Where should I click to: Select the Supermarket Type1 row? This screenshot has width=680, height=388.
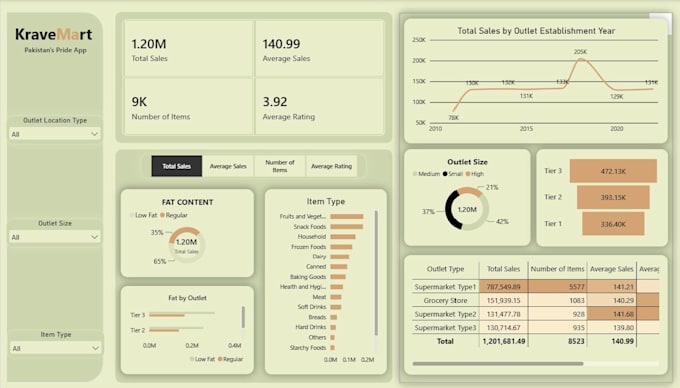(536, 287)
